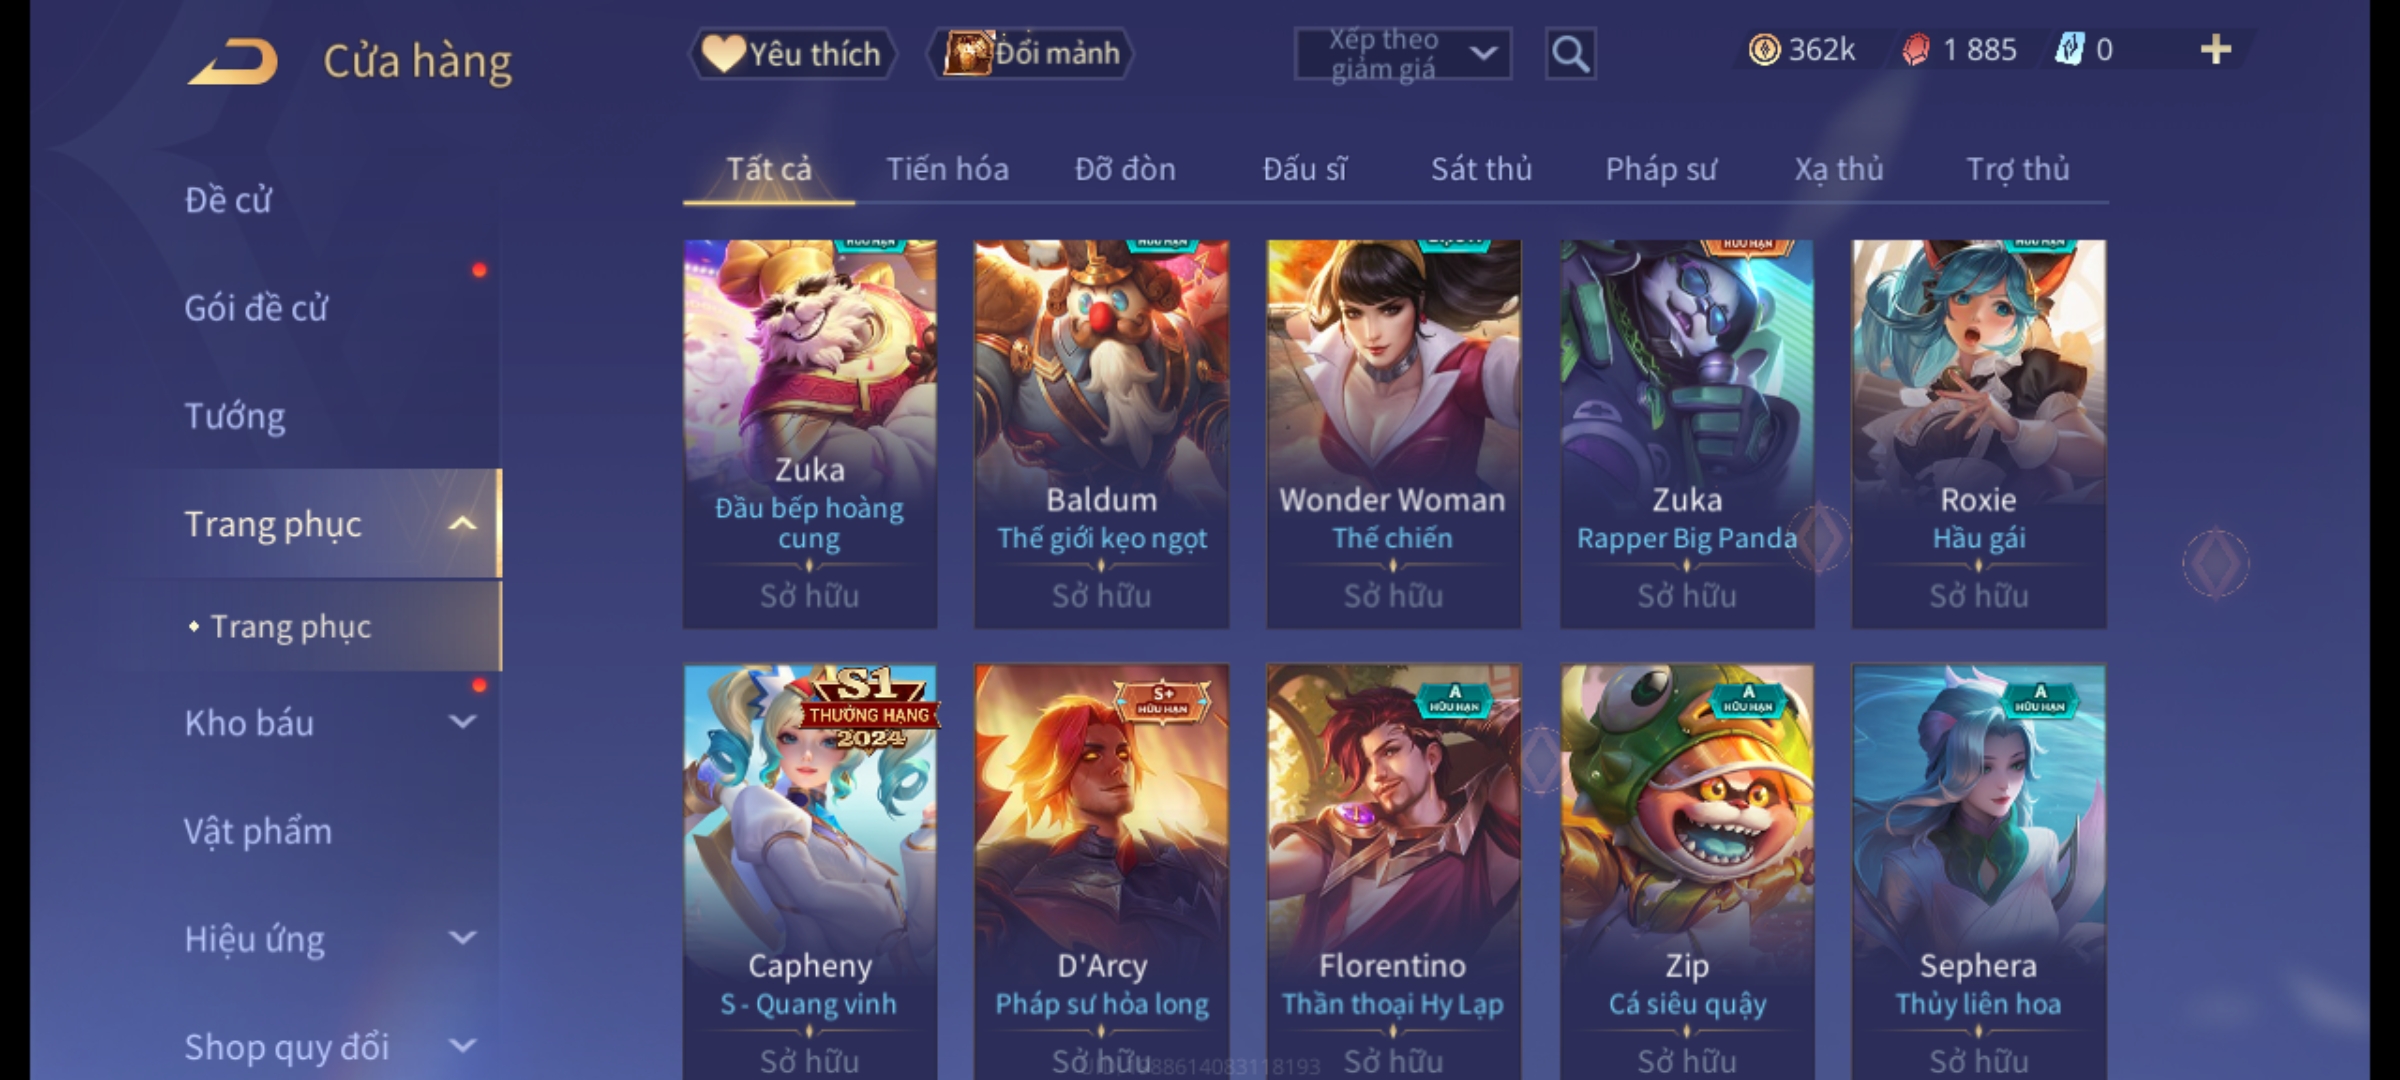Switch to the Tiến hóa tab
2400x1080 pixels.
[947, 169]
